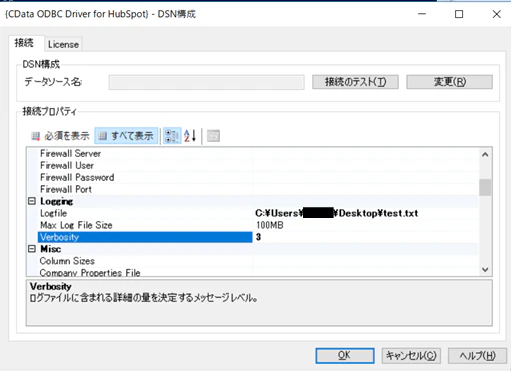Collapse the Misc category

32,249
